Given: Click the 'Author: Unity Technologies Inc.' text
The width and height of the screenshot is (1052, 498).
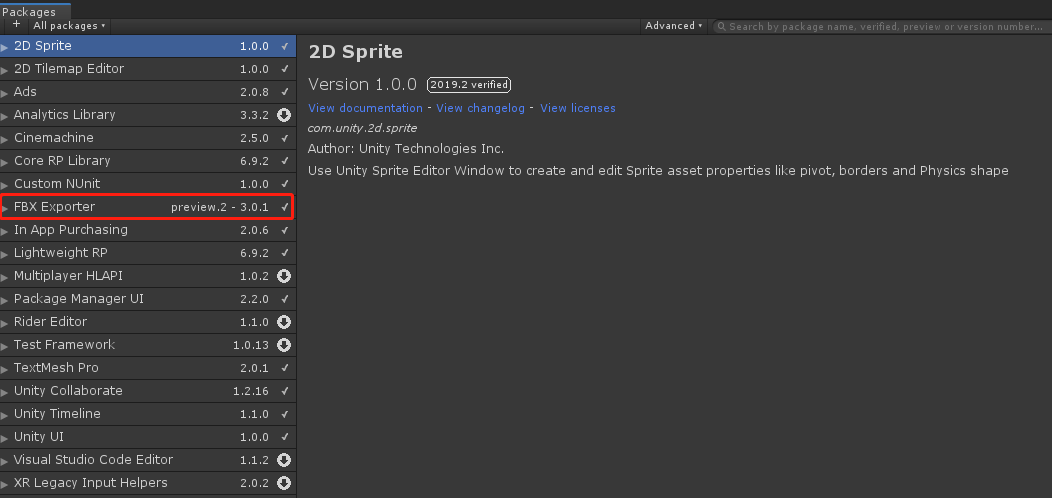Looking at the screenshot, I should (x=406, y=149).
